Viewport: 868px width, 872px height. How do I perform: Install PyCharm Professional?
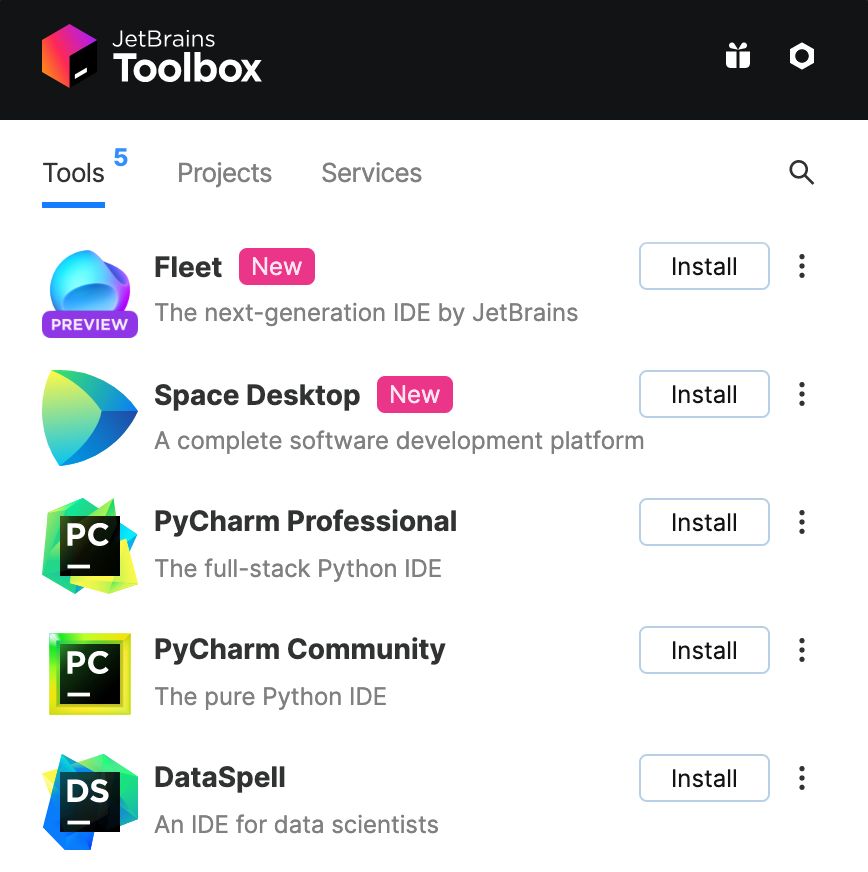704,522
